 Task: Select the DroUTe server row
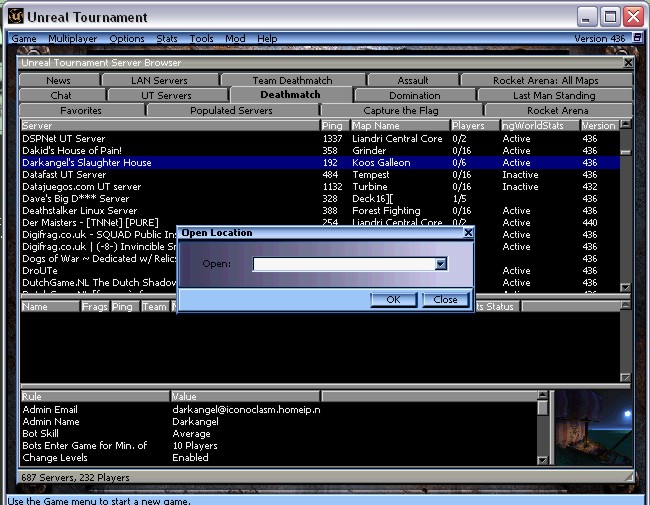(x=99, y=271)
